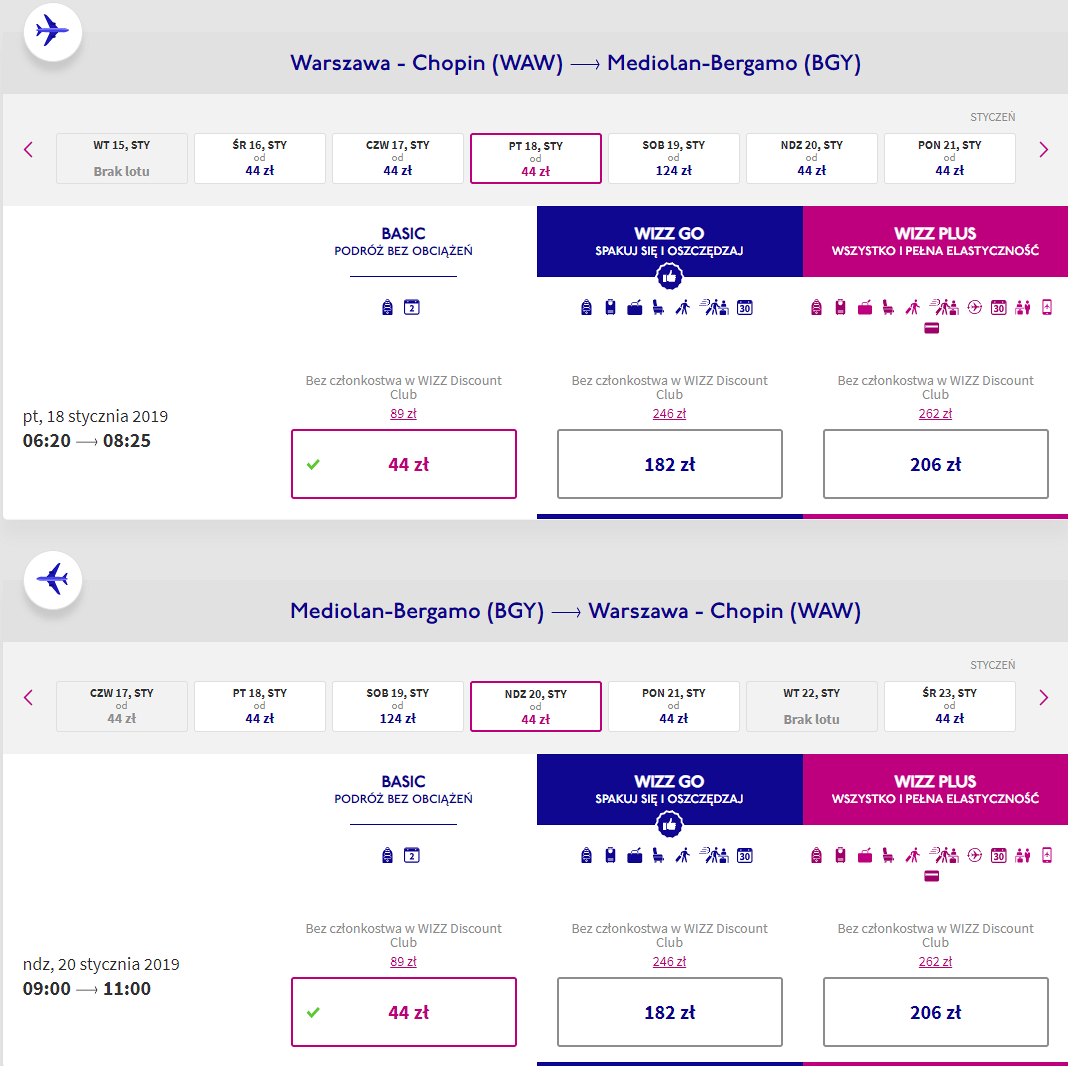
Task: Choose return date PON 21, STY
Action: pos(674,706)
